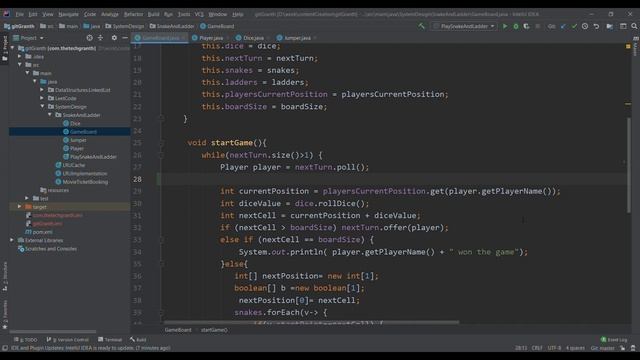The height and width of the screenshot is (360, 640).
Task: Open PlaySnakeAndLadder class in project tree
Action: [90, 157]
